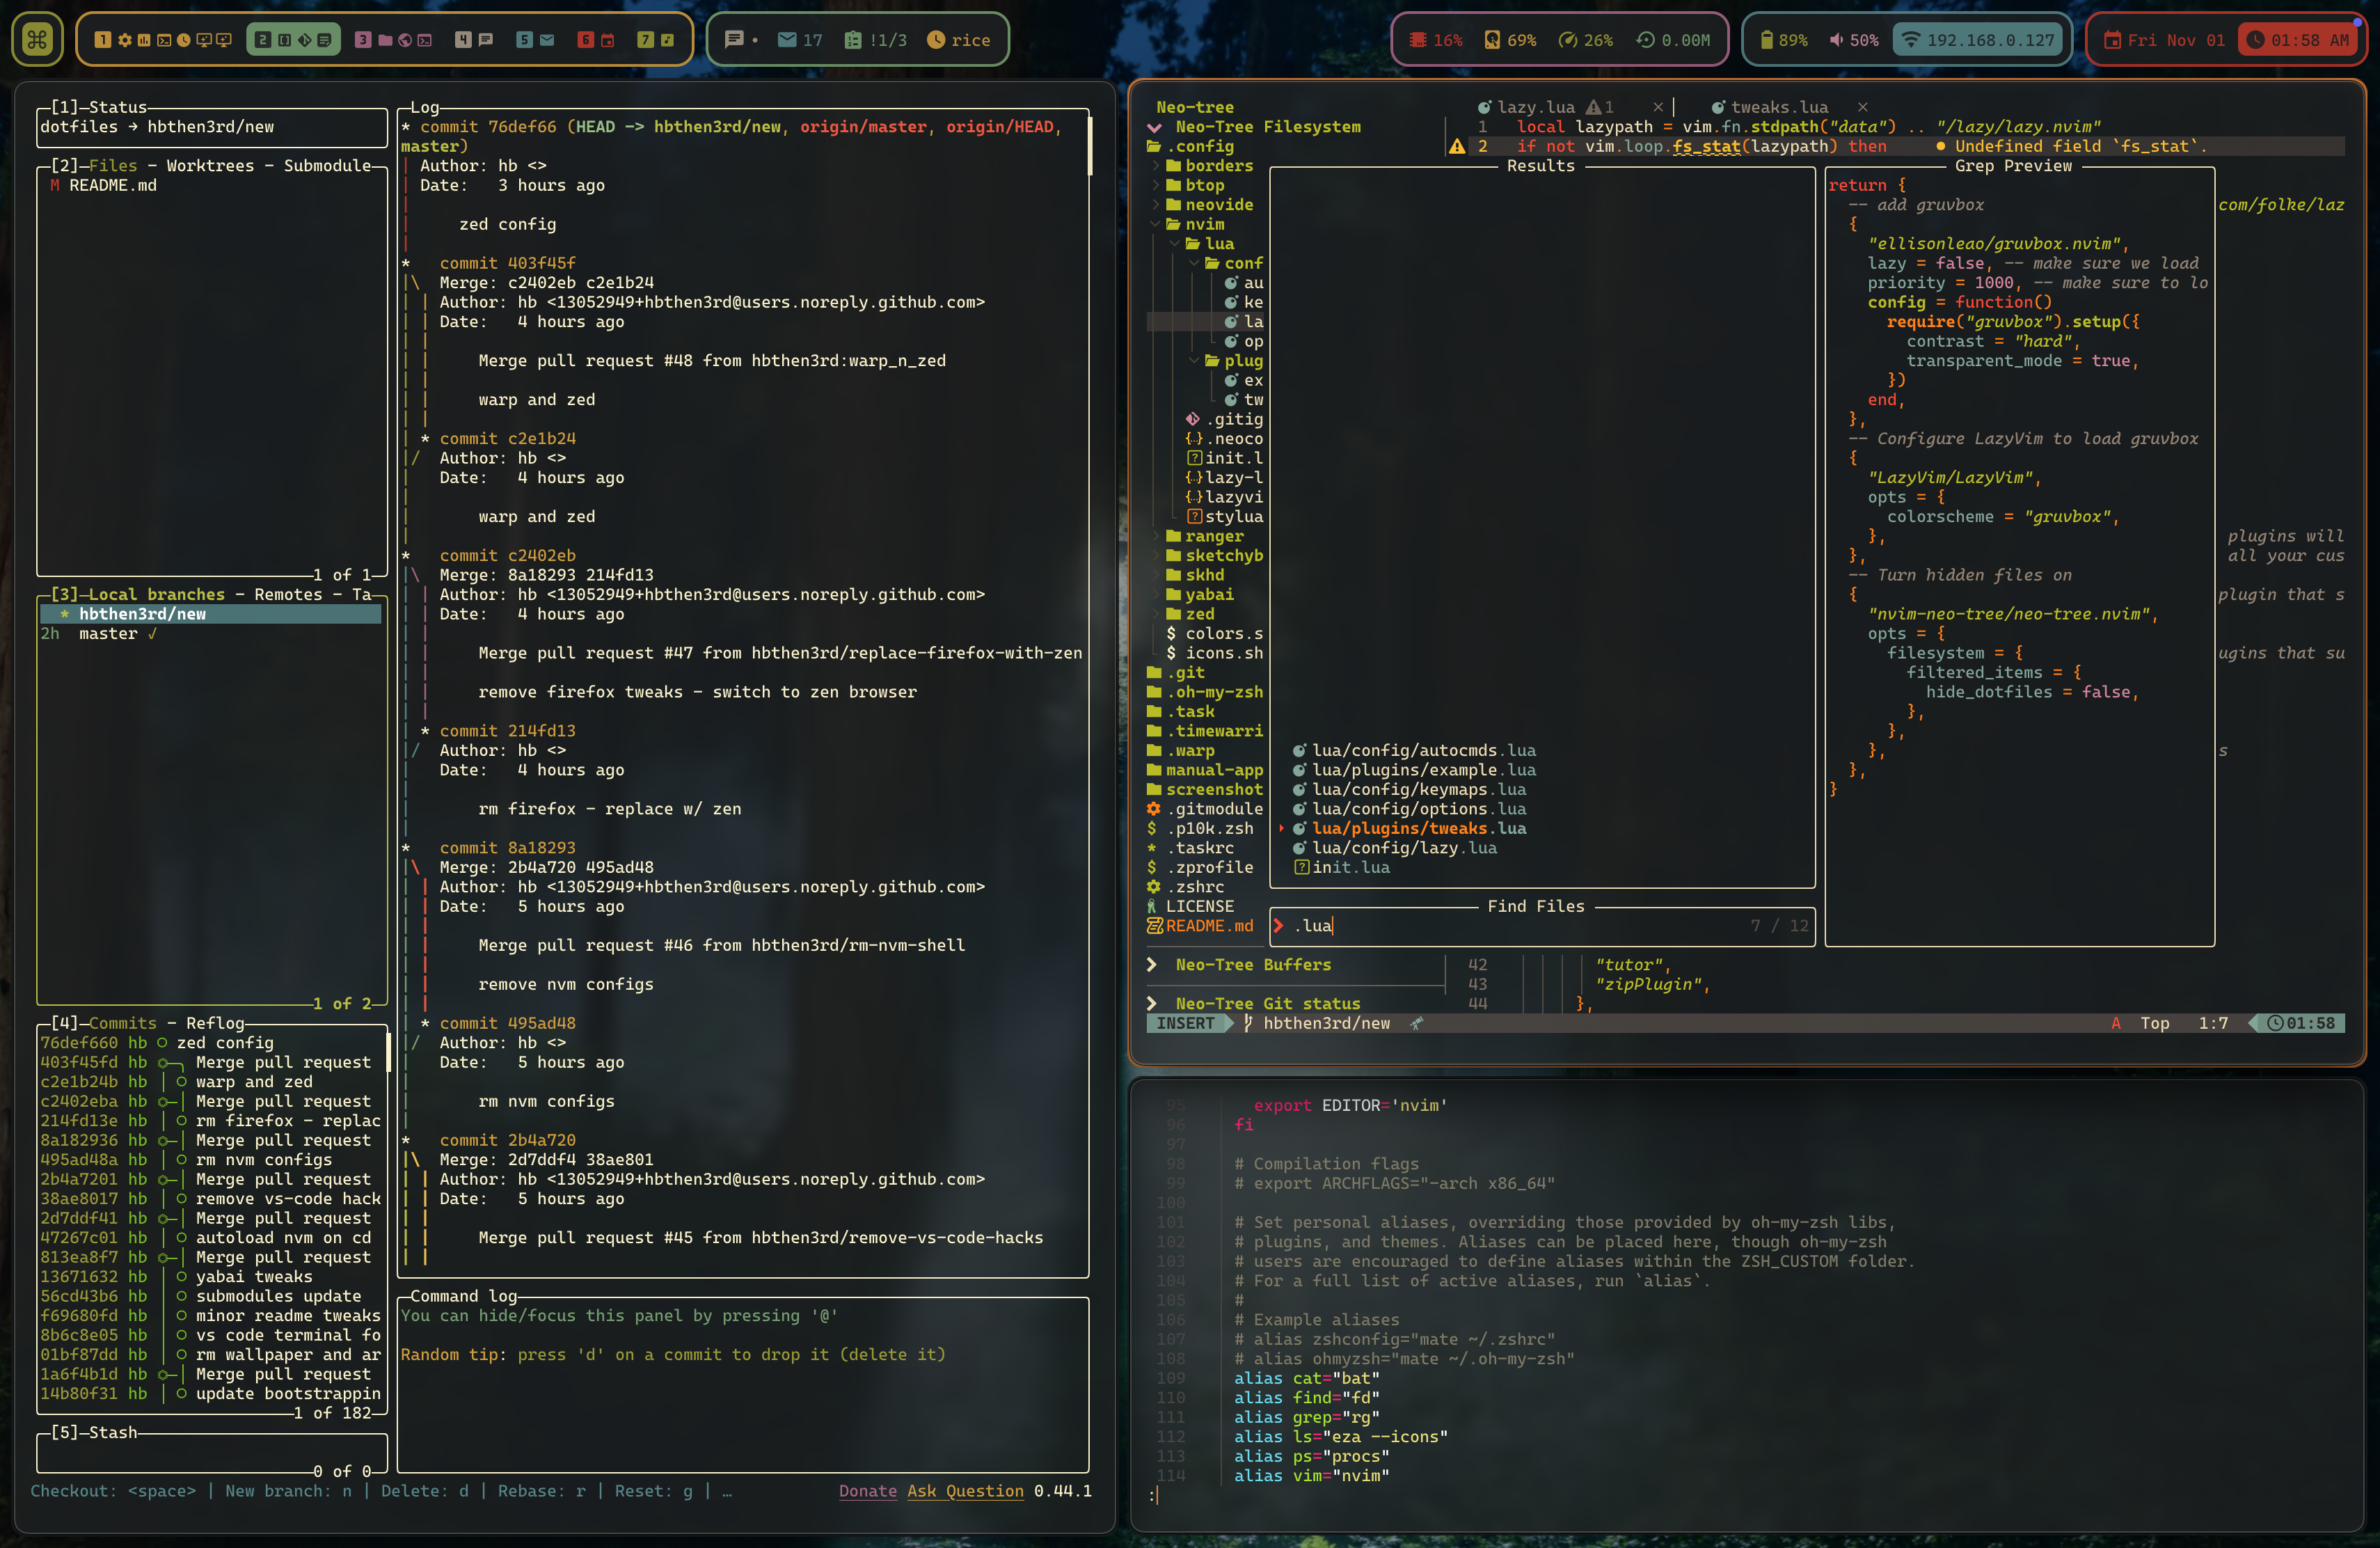2380x1548 pixels.
Task: Click the memory gauge 26% indicator
Action: 1586,40
